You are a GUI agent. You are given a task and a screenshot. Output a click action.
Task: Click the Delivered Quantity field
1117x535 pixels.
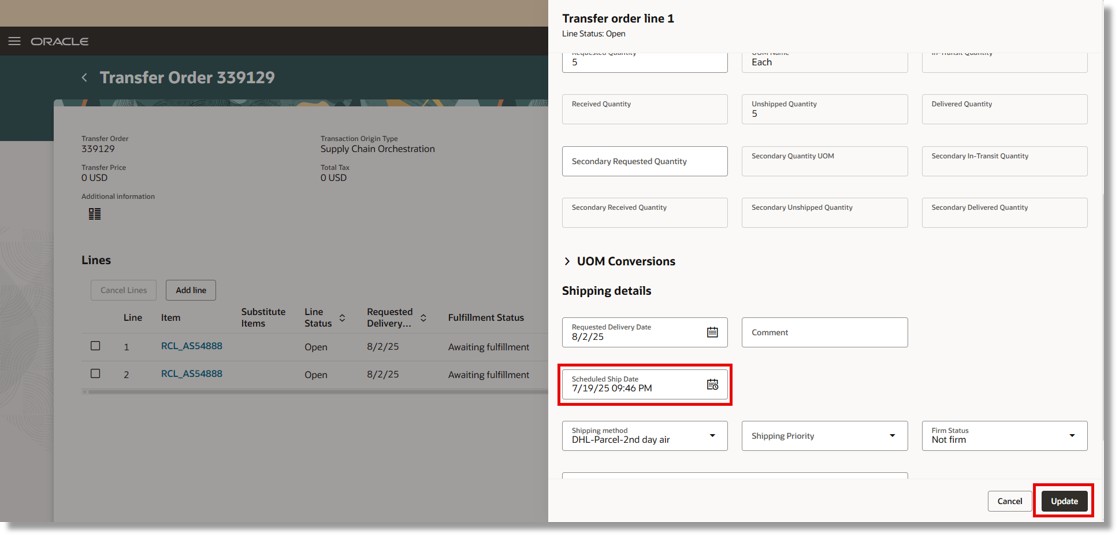(1004, 109)
